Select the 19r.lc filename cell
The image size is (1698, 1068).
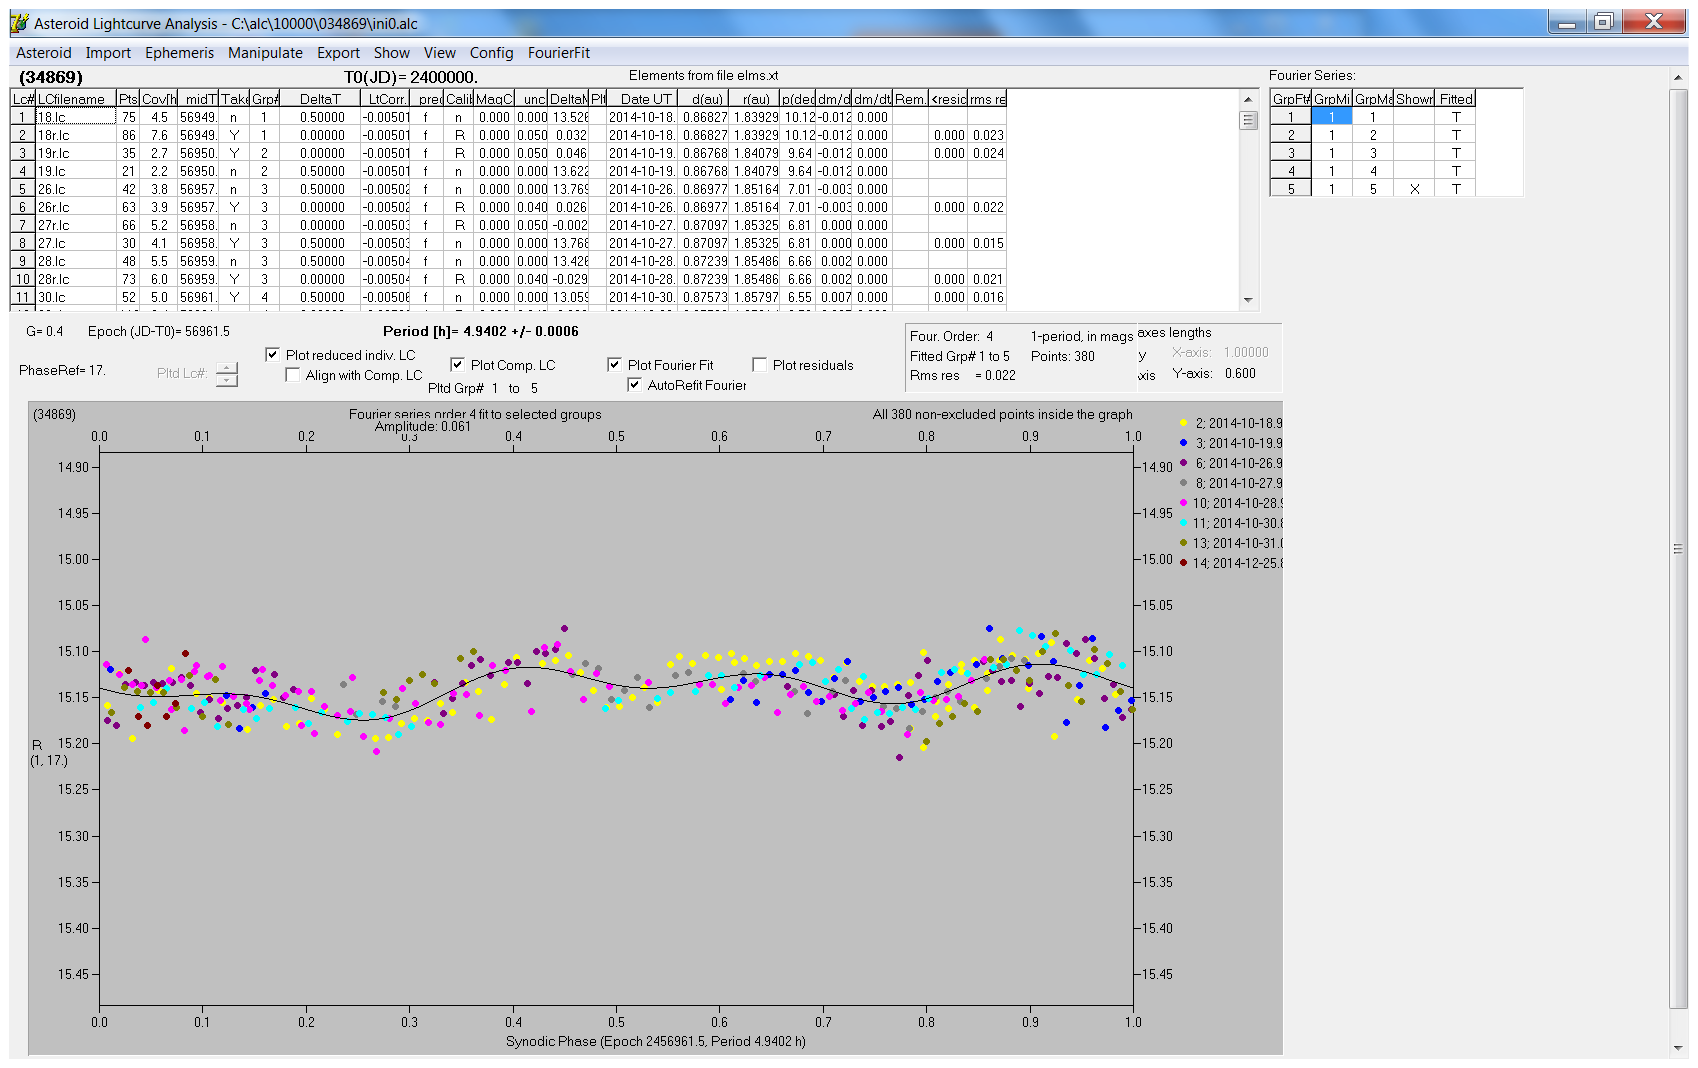click(76, 153)
